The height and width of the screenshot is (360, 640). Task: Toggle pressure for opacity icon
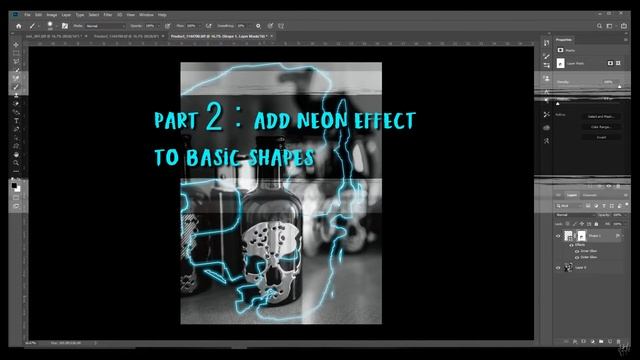coord(167,26)
